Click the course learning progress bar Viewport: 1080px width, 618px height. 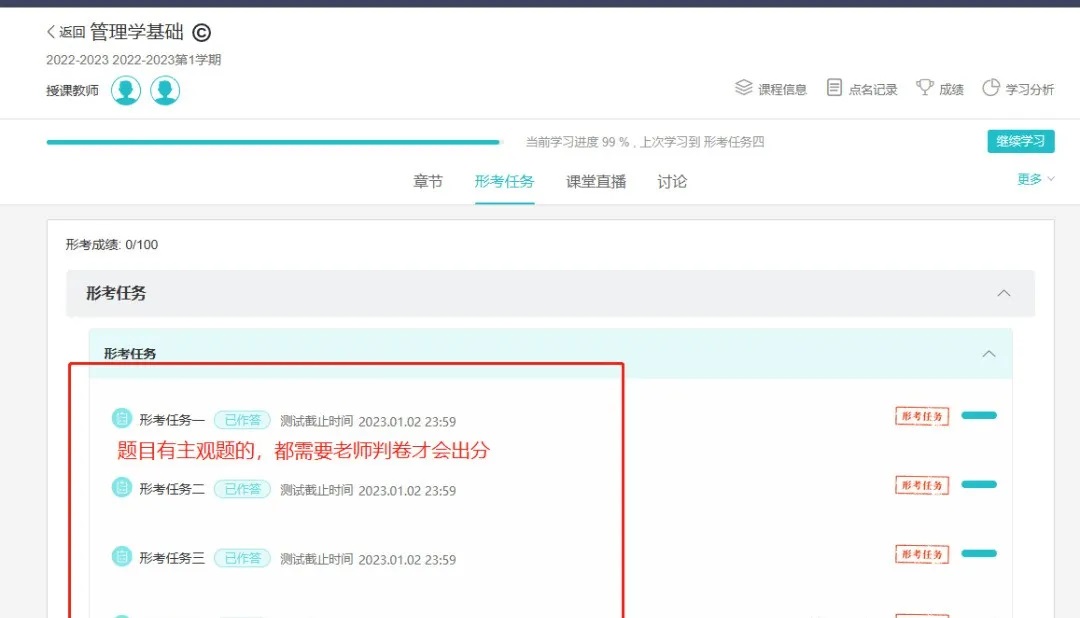tap(272, 142)
